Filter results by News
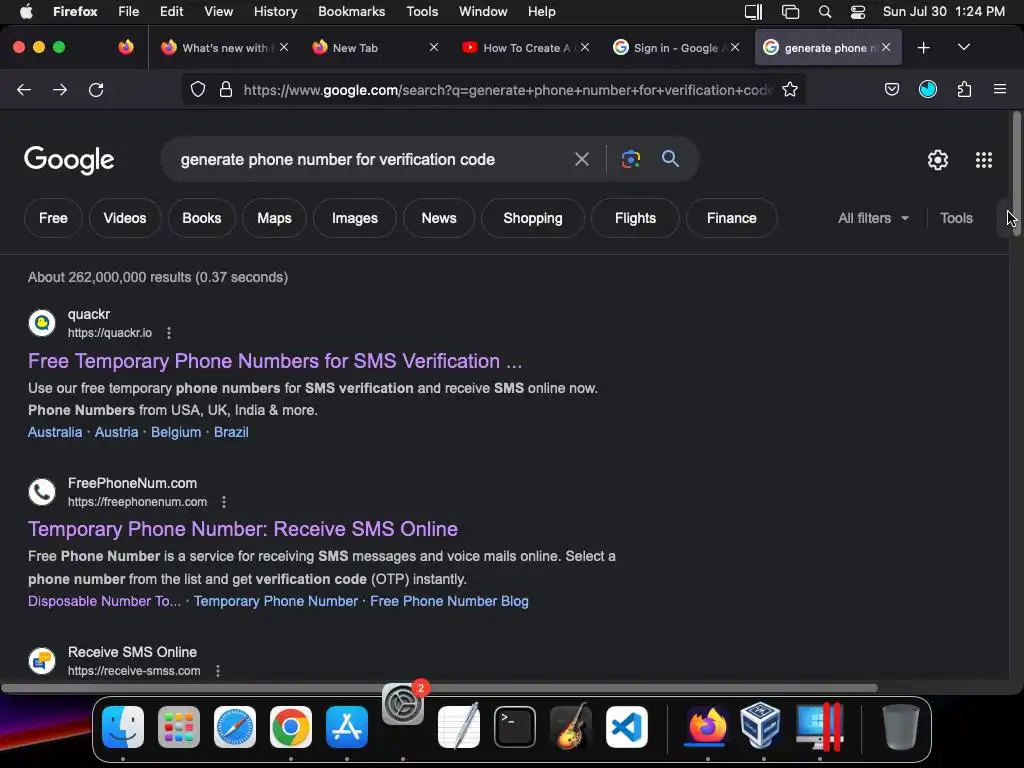 click(x=439, y=218)
